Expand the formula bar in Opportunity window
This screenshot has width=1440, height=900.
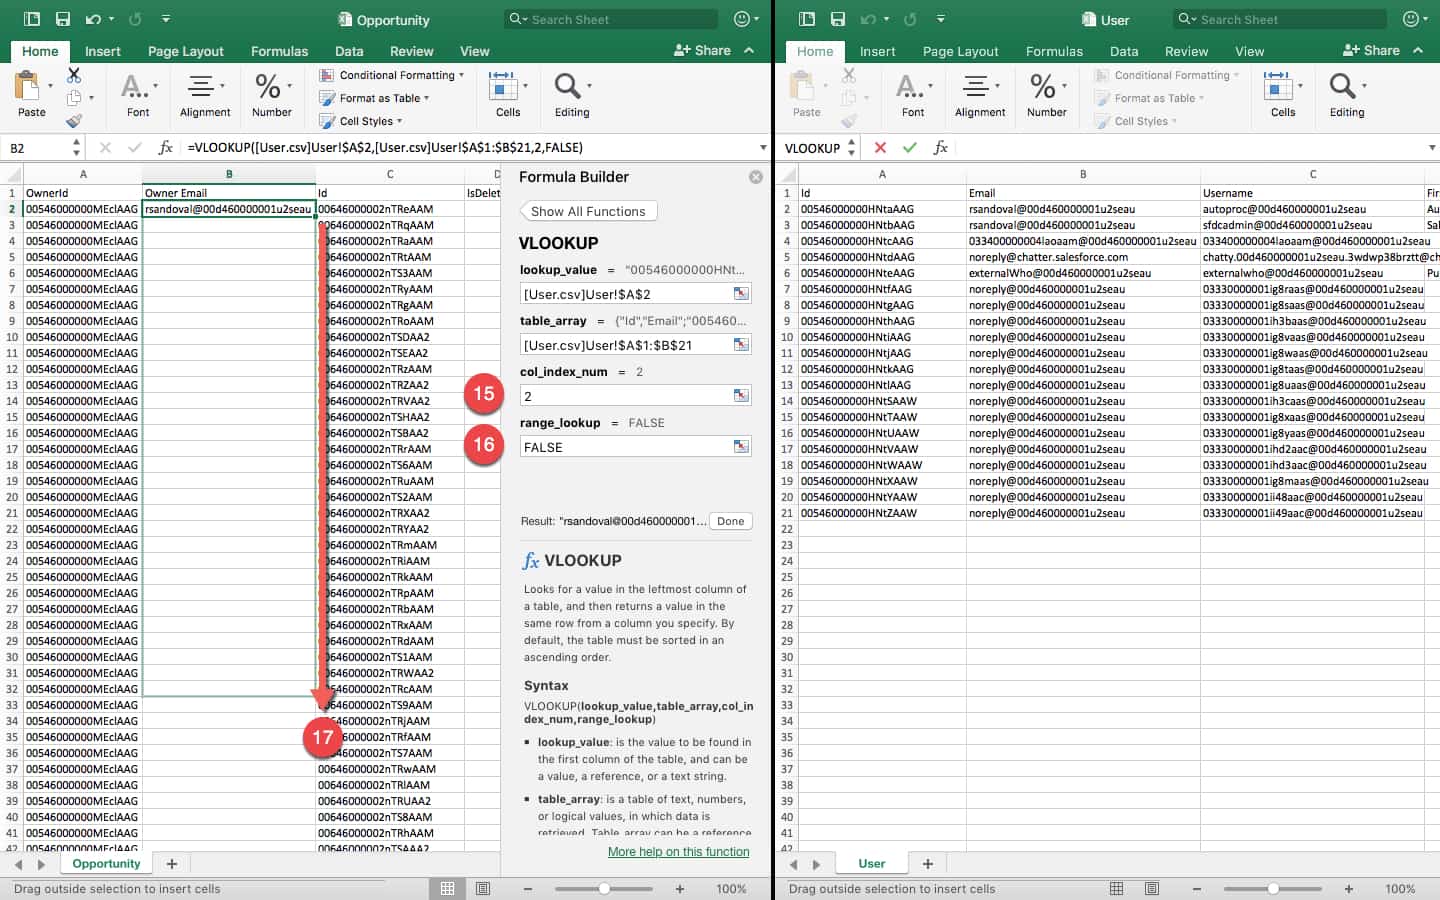pos(763,147)
